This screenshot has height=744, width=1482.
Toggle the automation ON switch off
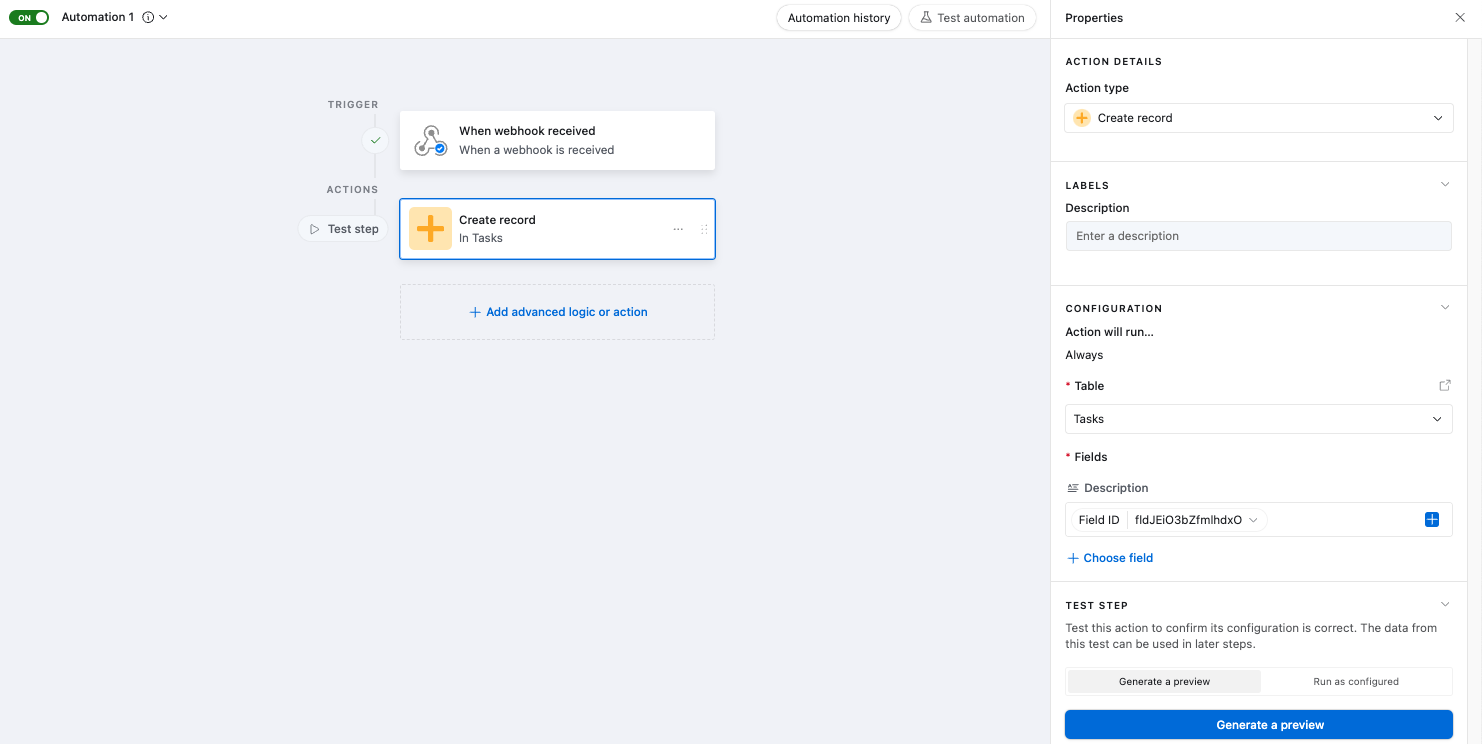(x=29, y=17)
